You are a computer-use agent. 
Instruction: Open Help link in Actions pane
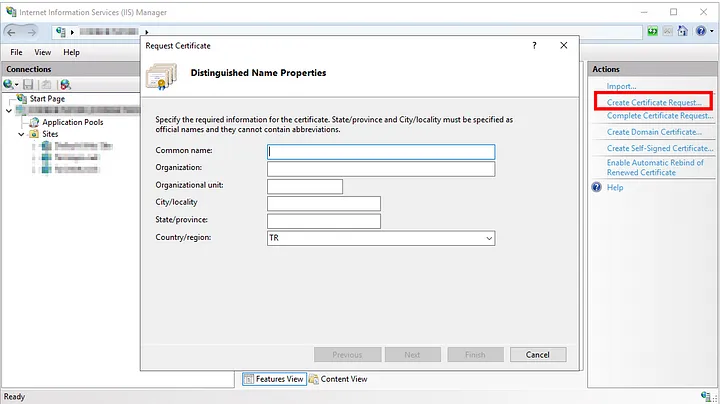(615, 187)
